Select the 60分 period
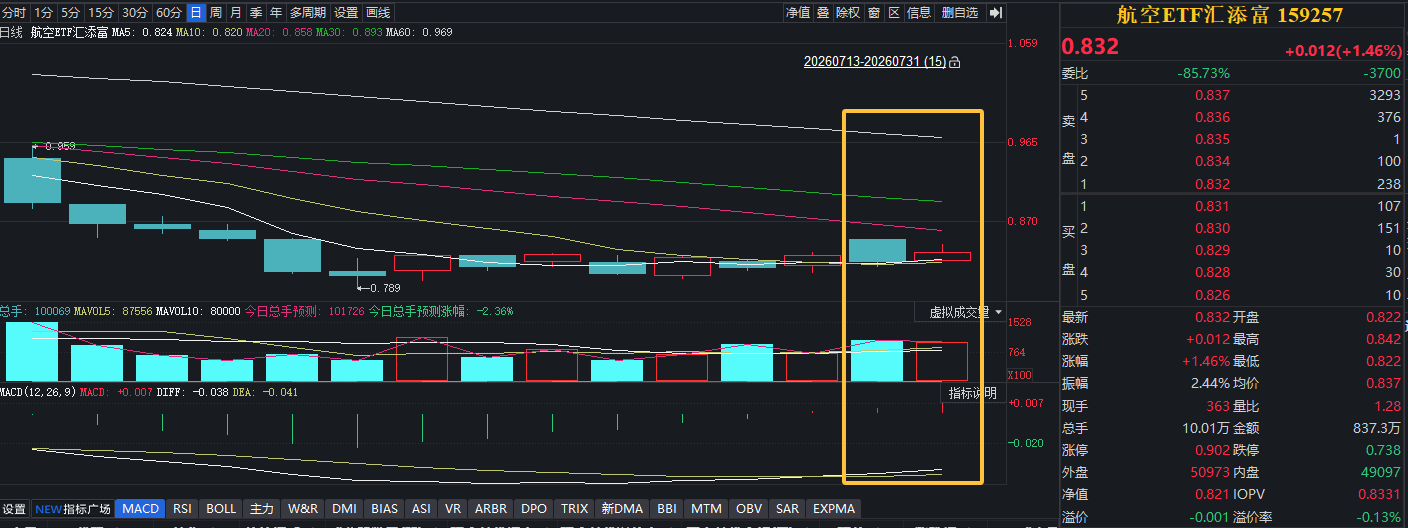This screenshot has width=1408, height=528. coord(169,13)
